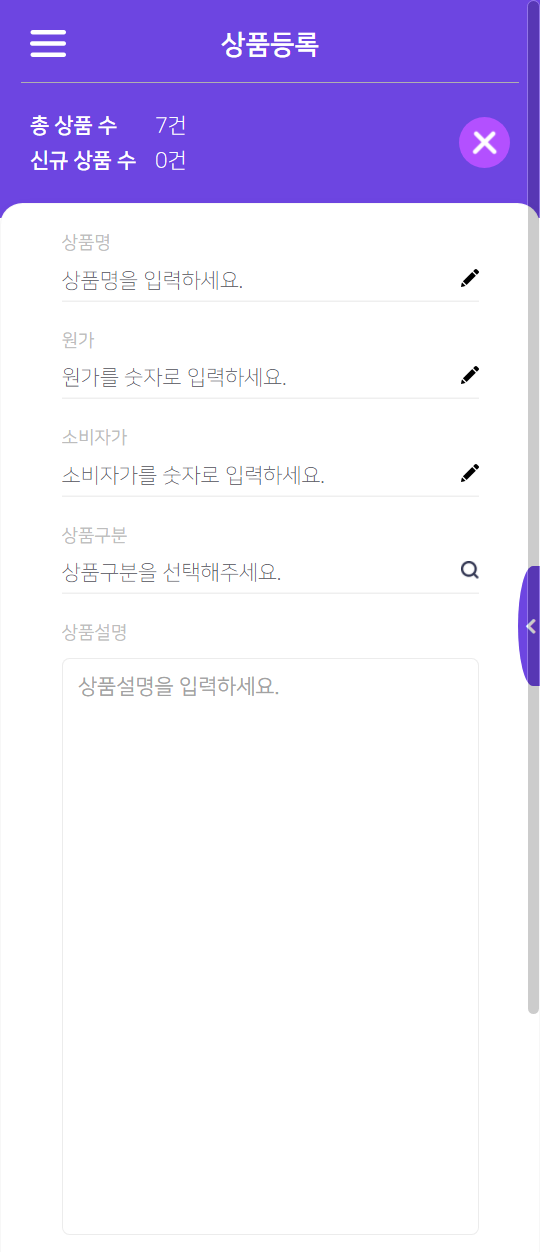Click pencil icon beside 소비자가 field

click(470, 472)
